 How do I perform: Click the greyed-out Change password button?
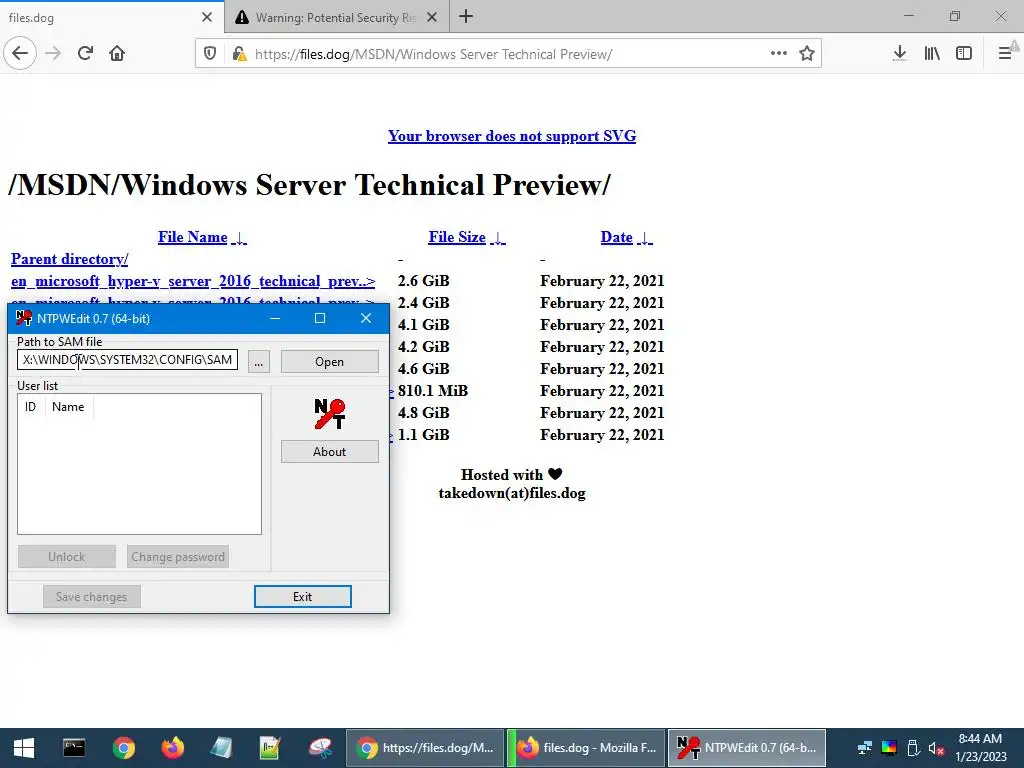tap(178, 556)
